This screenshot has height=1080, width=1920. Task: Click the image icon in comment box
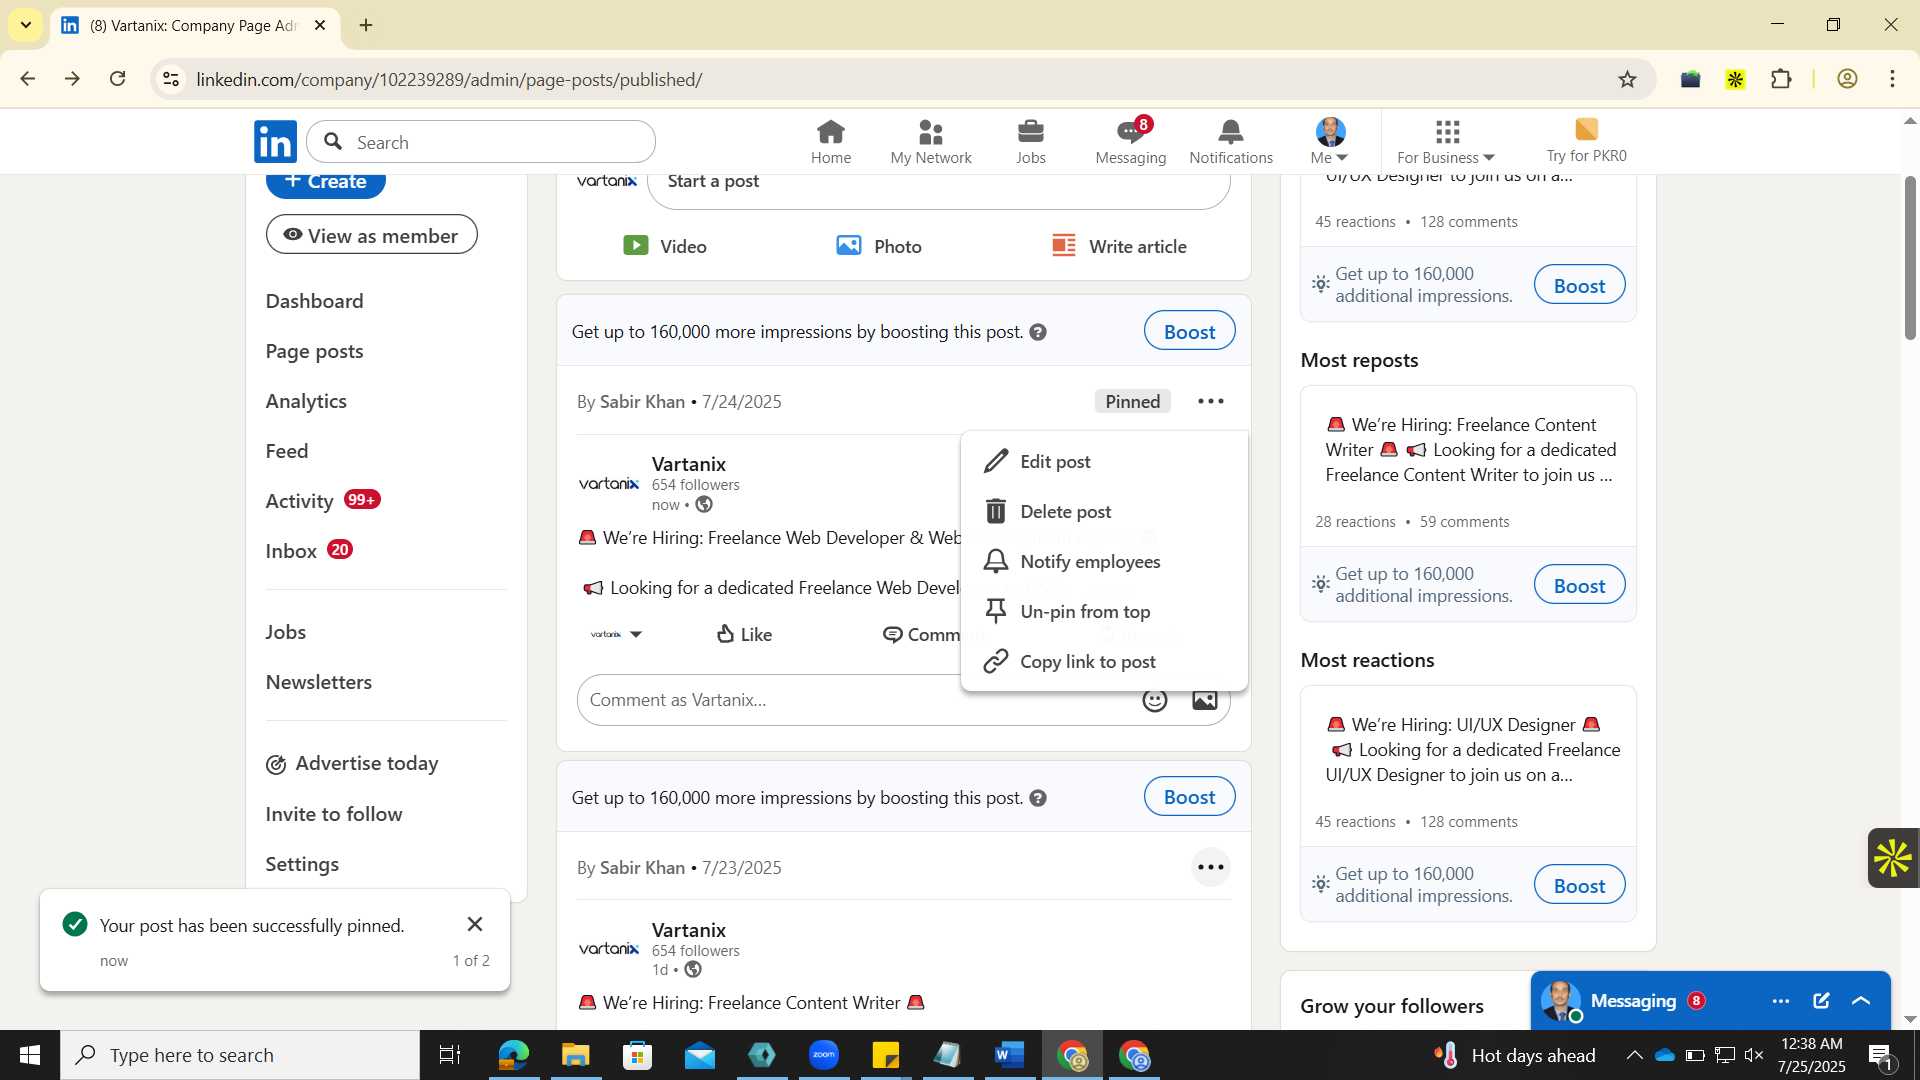(1205, 700)
